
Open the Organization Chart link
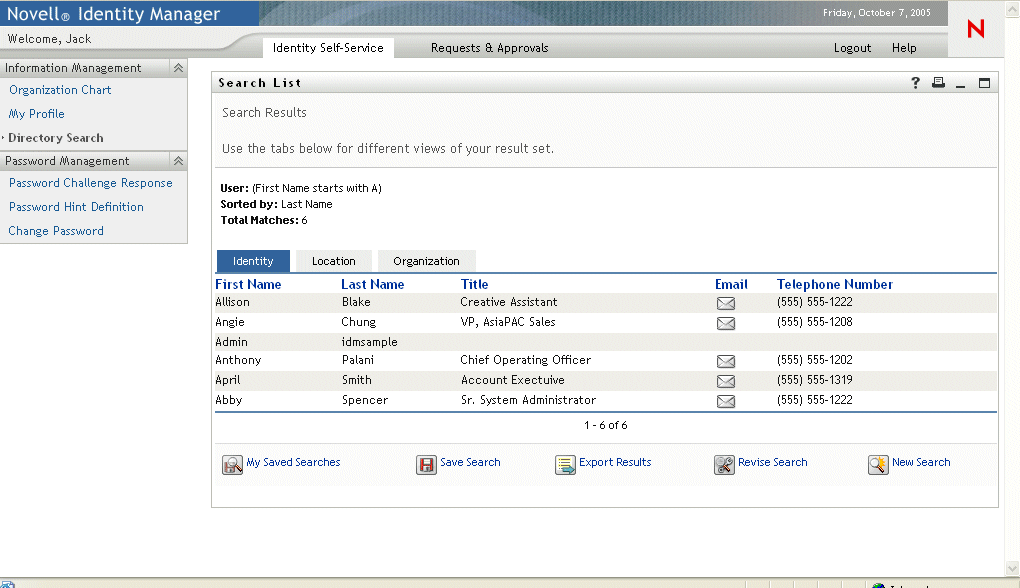click(x=60, y=90)
